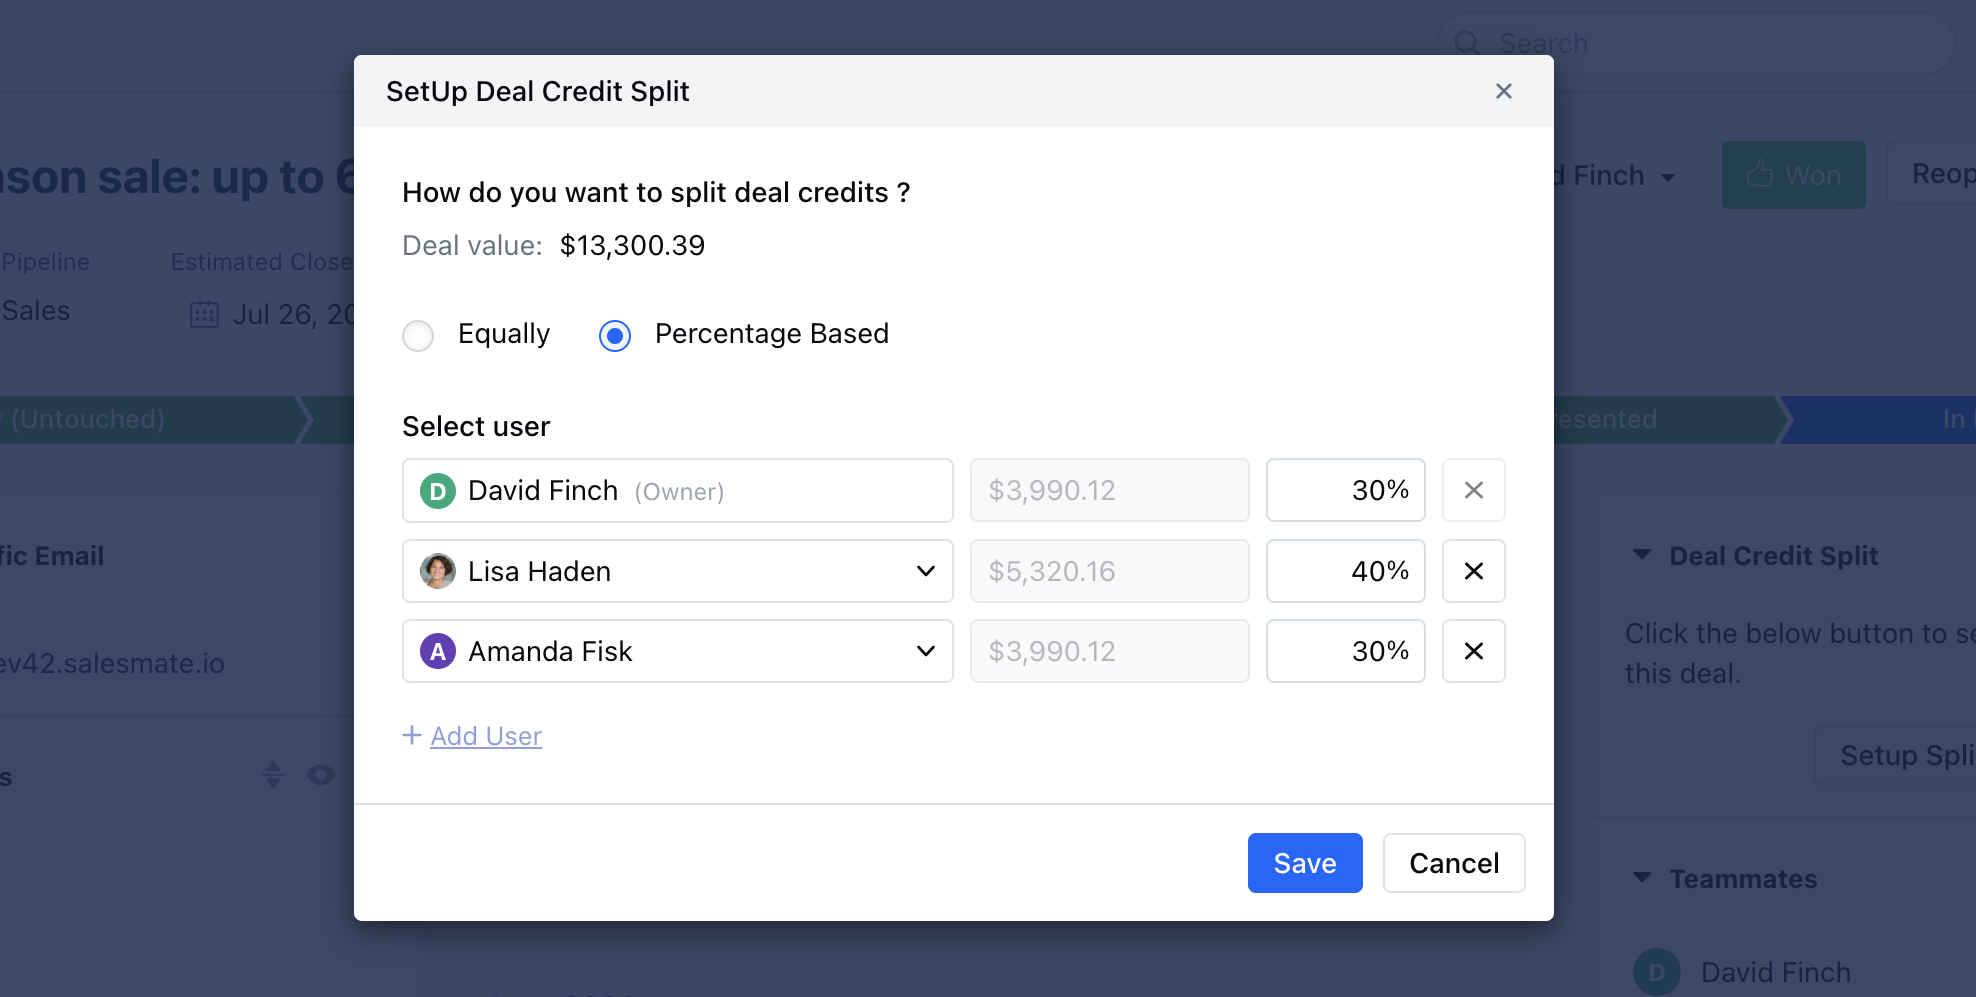
Task: Click Lisa Haden's avatar photo
Action: tap(437, 571)
